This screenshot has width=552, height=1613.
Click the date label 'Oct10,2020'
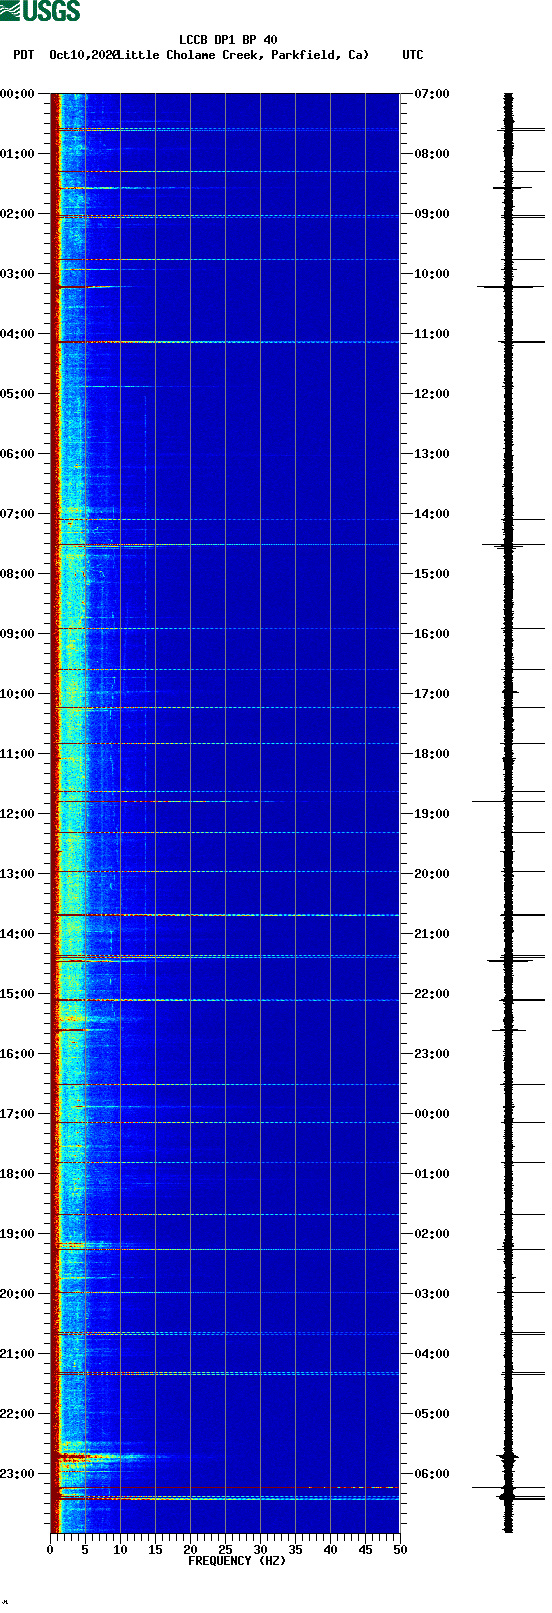point(84,55)
